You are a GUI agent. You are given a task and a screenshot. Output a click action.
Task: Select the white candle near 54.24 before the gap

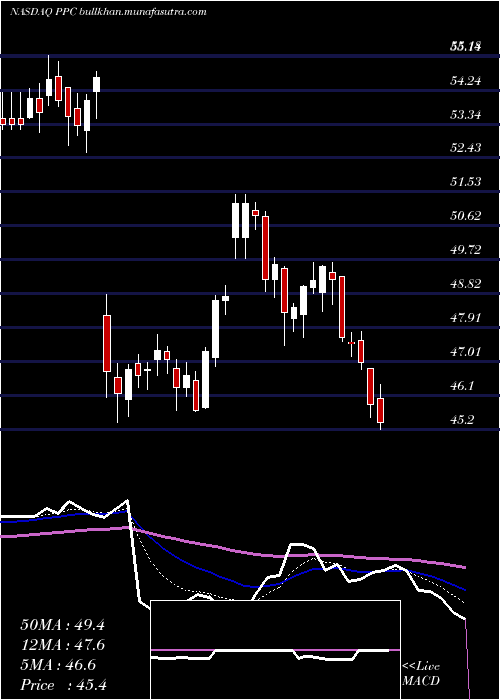point(96,84)
